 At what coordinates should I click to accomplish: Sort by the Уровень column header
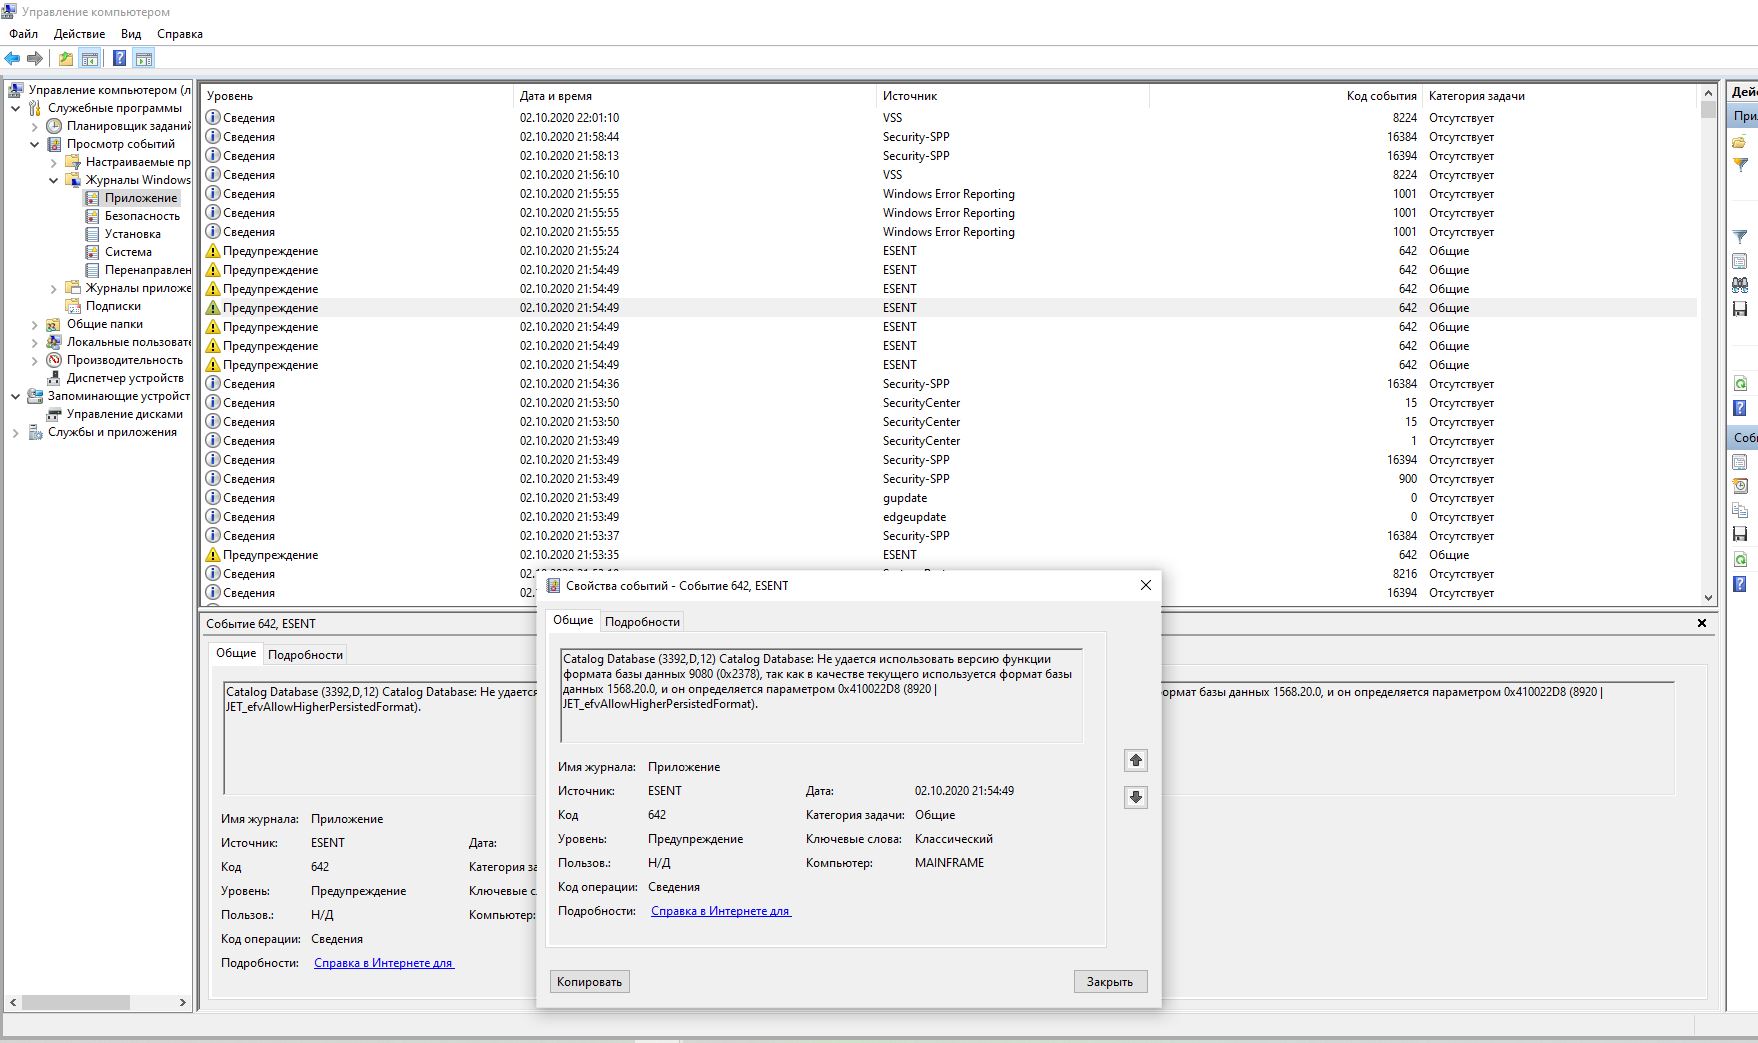click(357, 96)
